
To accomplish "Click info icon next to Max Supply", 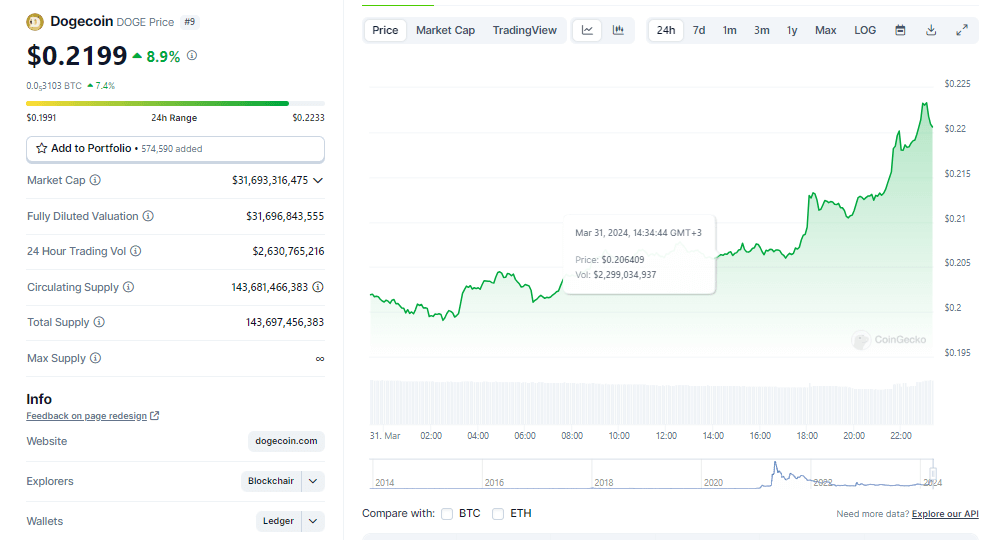I will coord(95,358).
